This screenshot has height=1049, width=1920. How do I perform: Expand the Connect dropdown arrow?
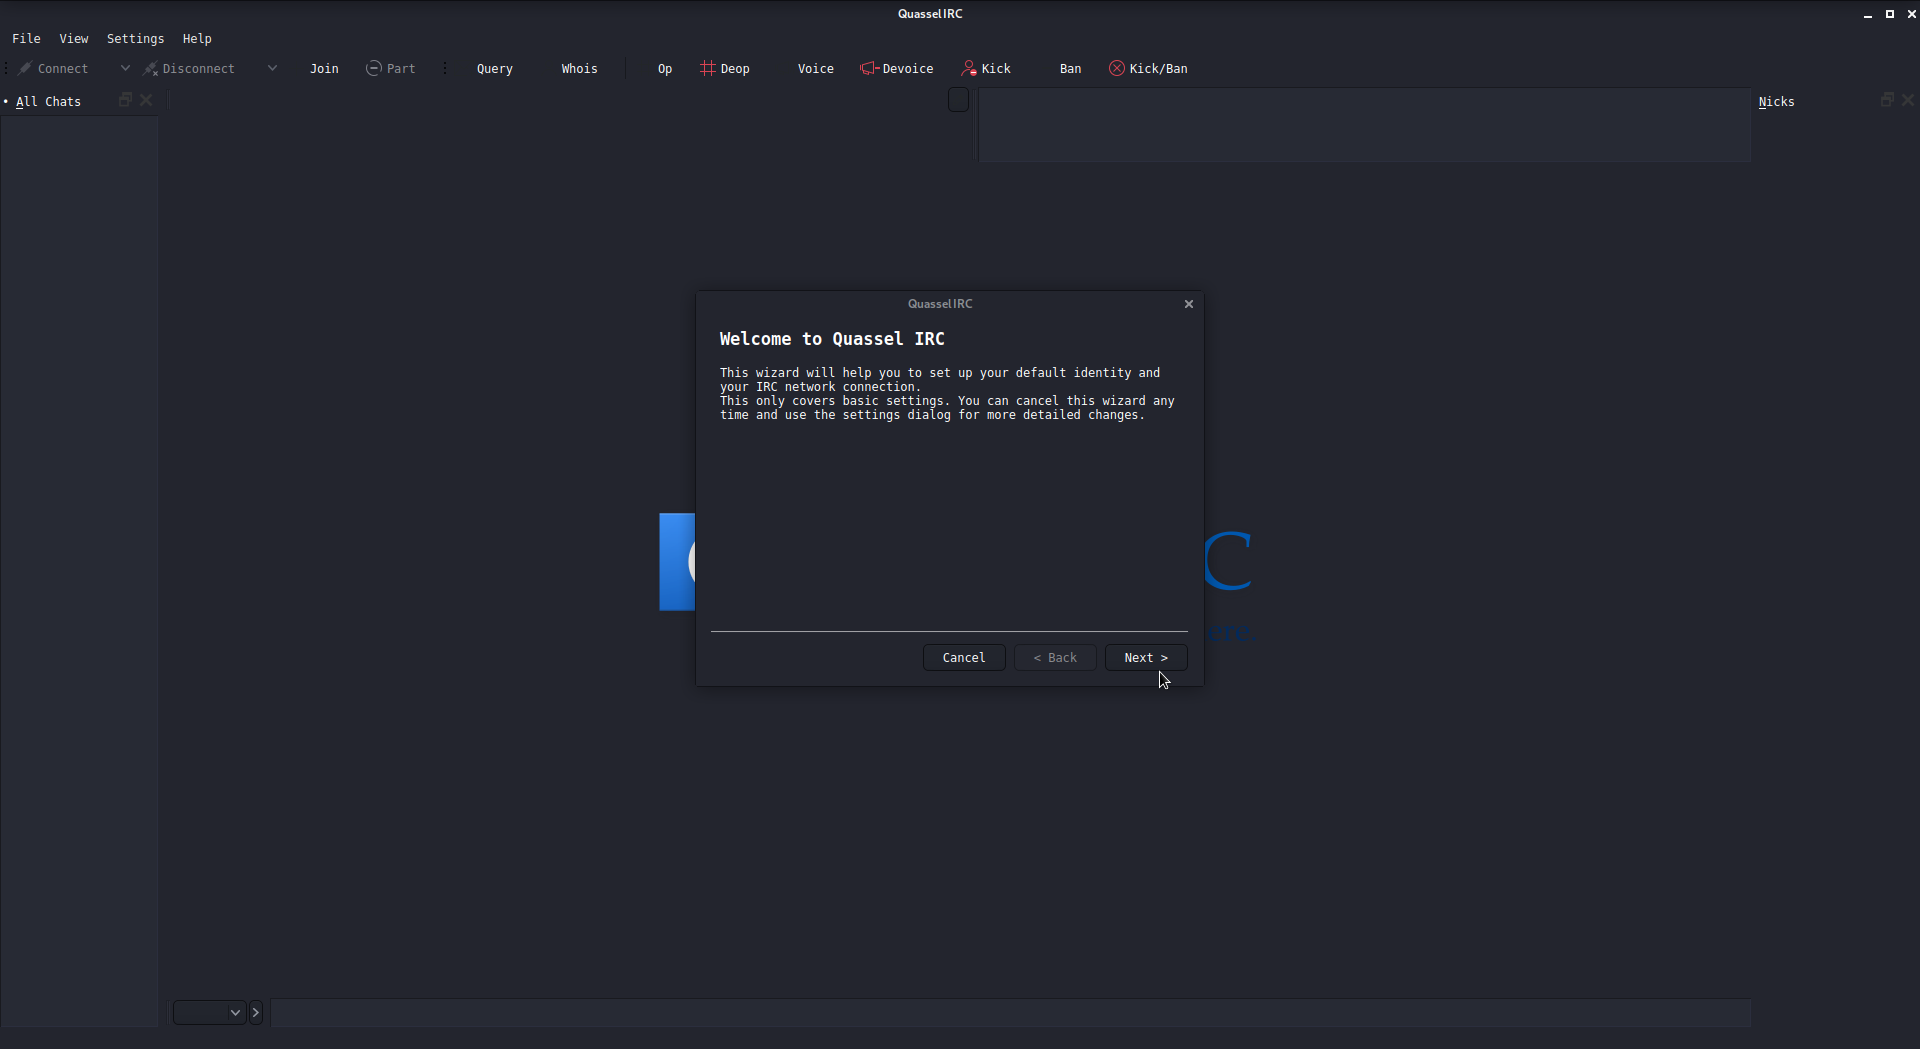click(125, 69)
